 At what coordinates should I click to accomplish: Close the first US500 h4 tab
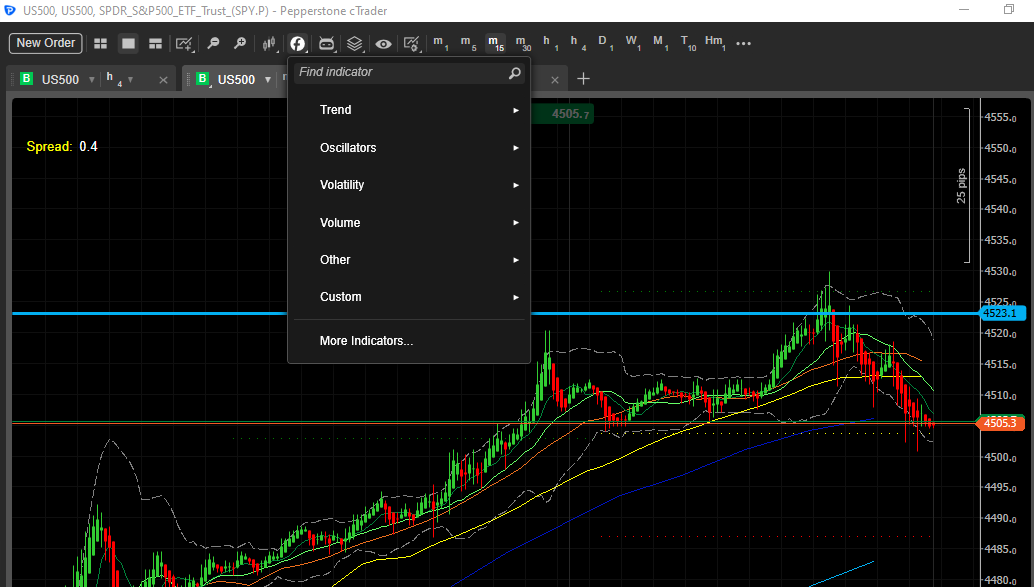164,80
